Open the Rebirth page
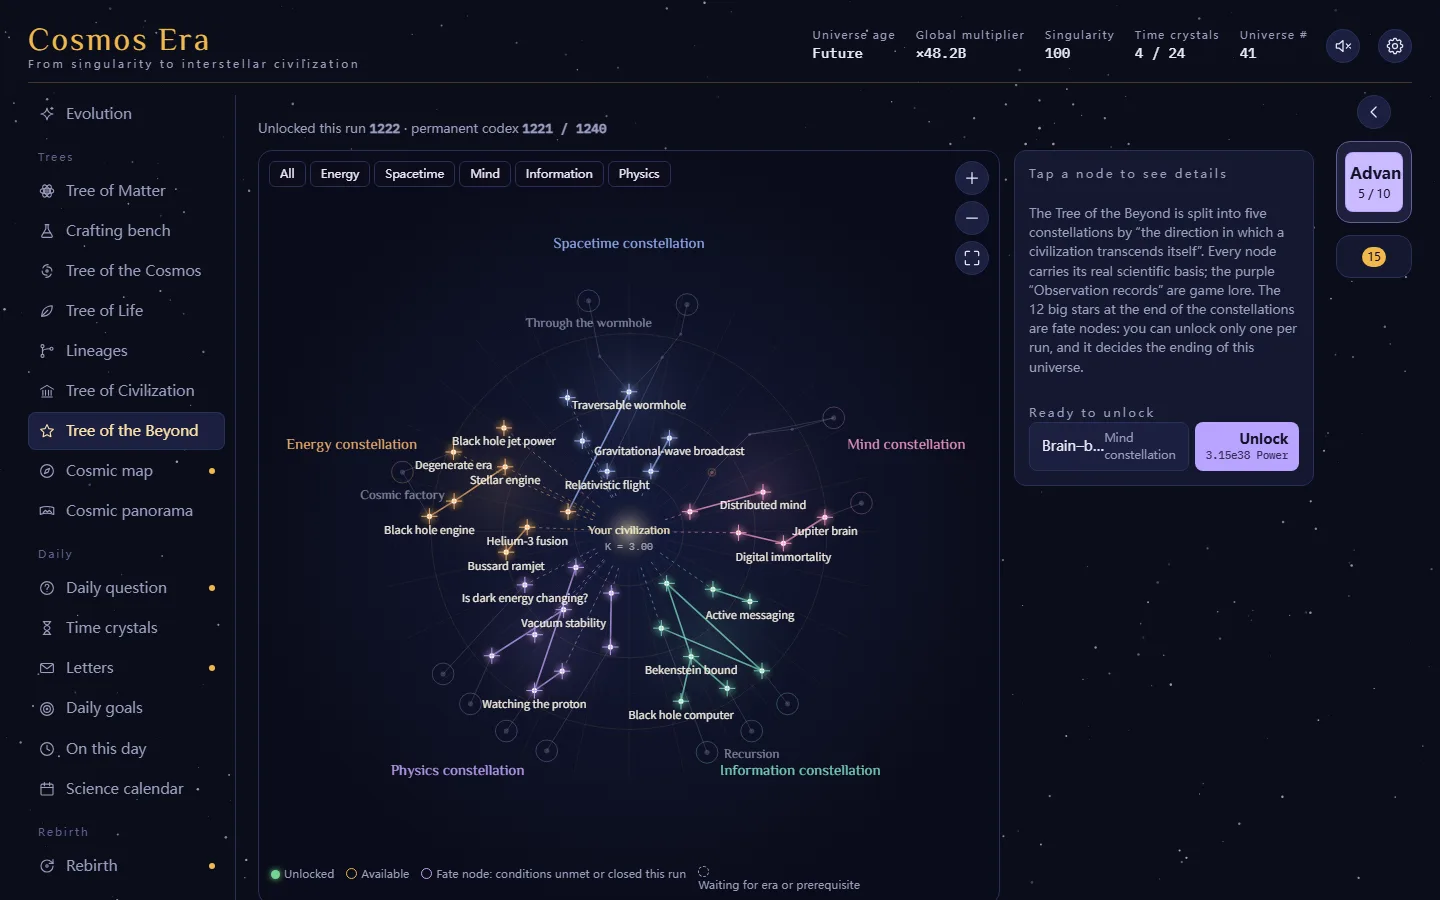The height and width of the screenshot is (900, 1440). pos(126,866)
